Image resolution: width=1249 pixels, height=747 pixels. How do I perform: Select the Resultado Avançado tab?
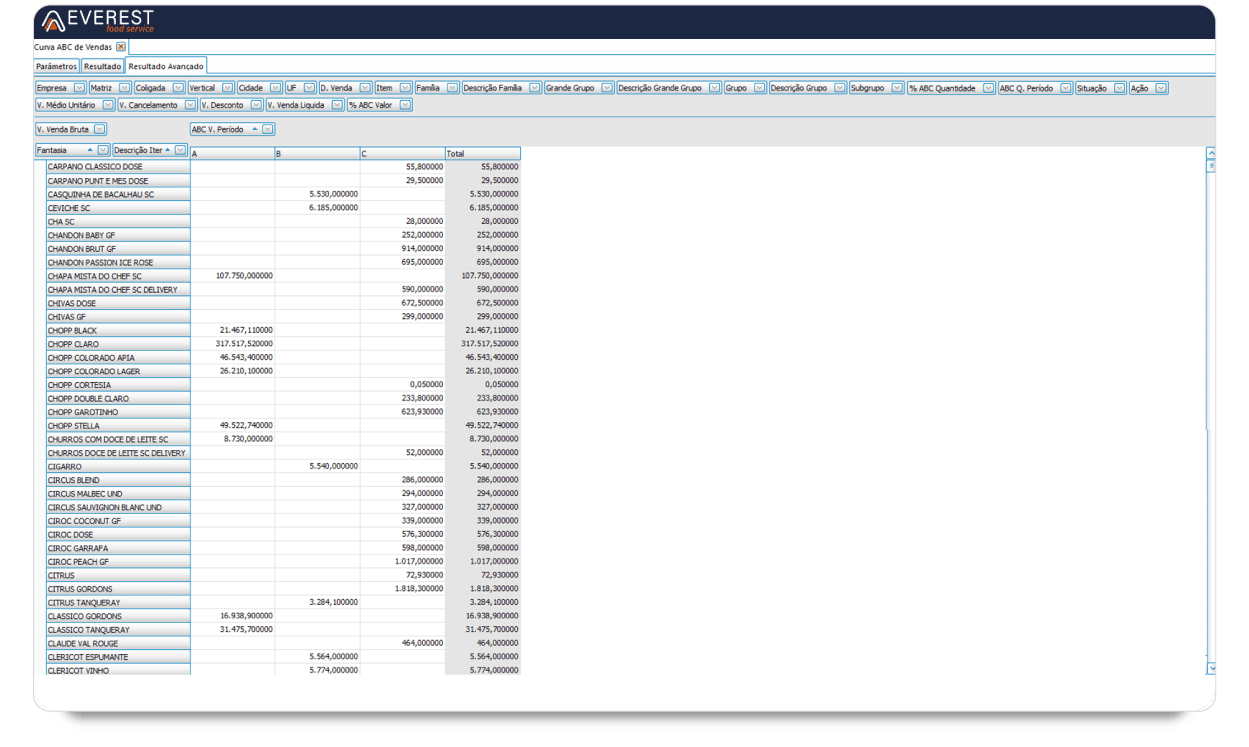[166, 66]
